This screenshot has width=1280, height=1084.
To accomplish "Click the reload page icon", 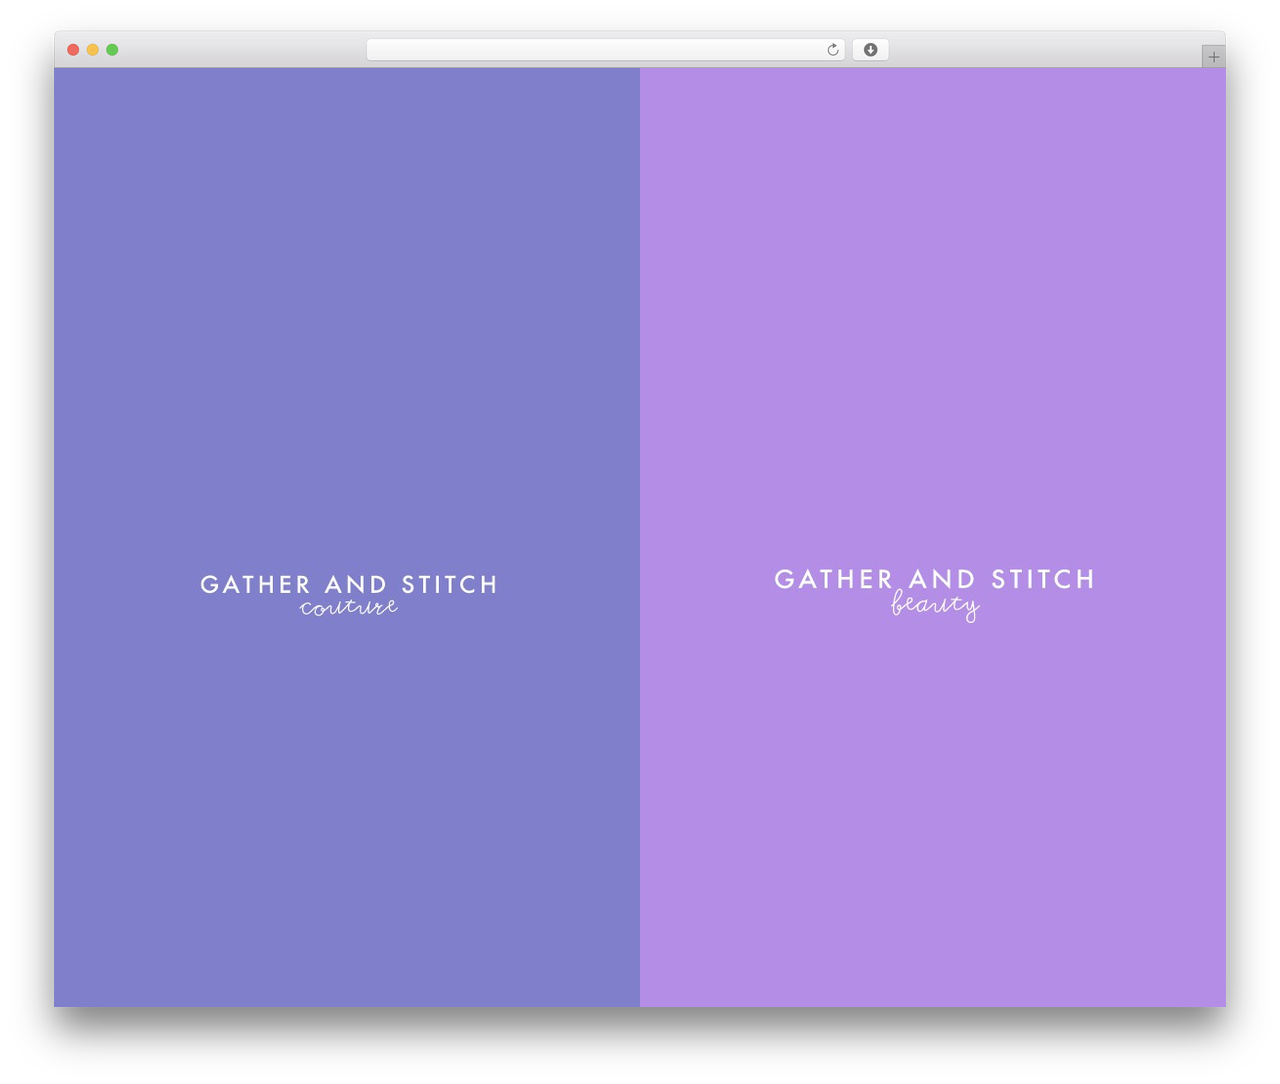I will click(x=833, y=50).
